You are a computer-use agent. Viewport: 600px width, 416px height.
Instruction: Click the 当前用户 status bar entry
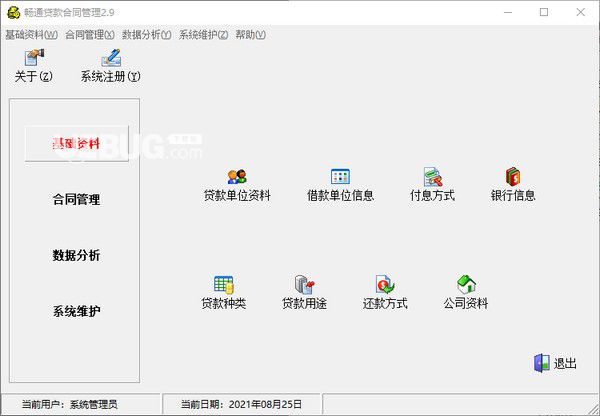tap(70, 404)
